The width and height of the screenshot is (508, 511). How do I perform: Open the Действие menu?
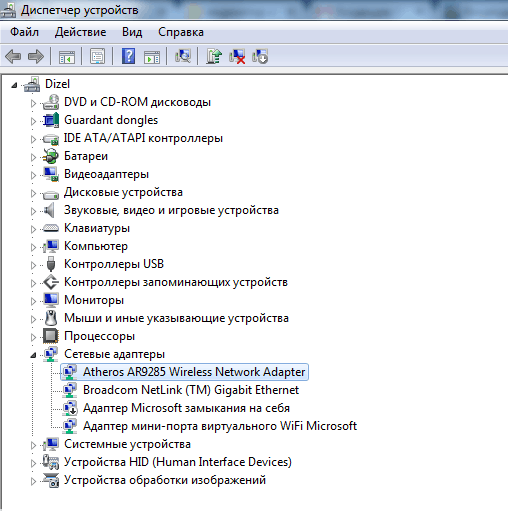tap(80, 32)
